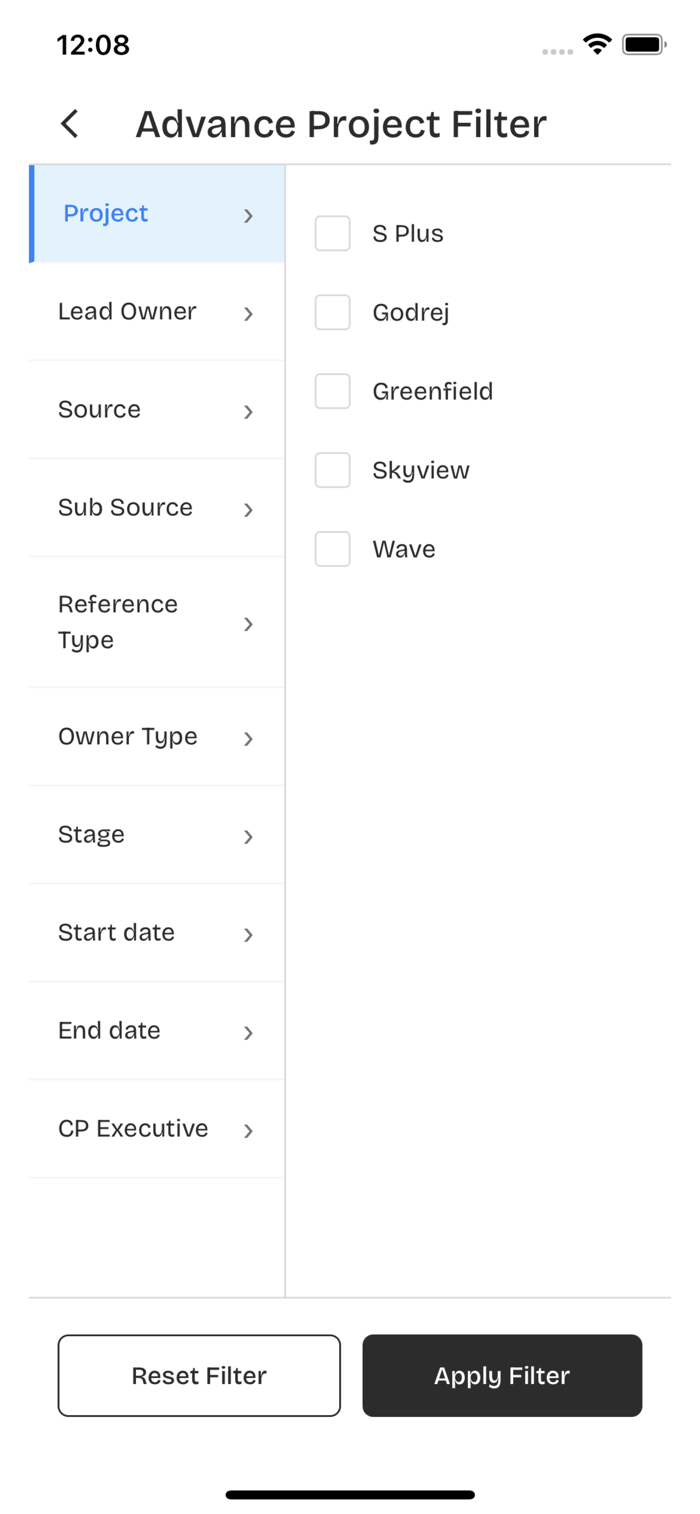
Task: Toggle the Wave project checkbox
Action: [333, 549]
